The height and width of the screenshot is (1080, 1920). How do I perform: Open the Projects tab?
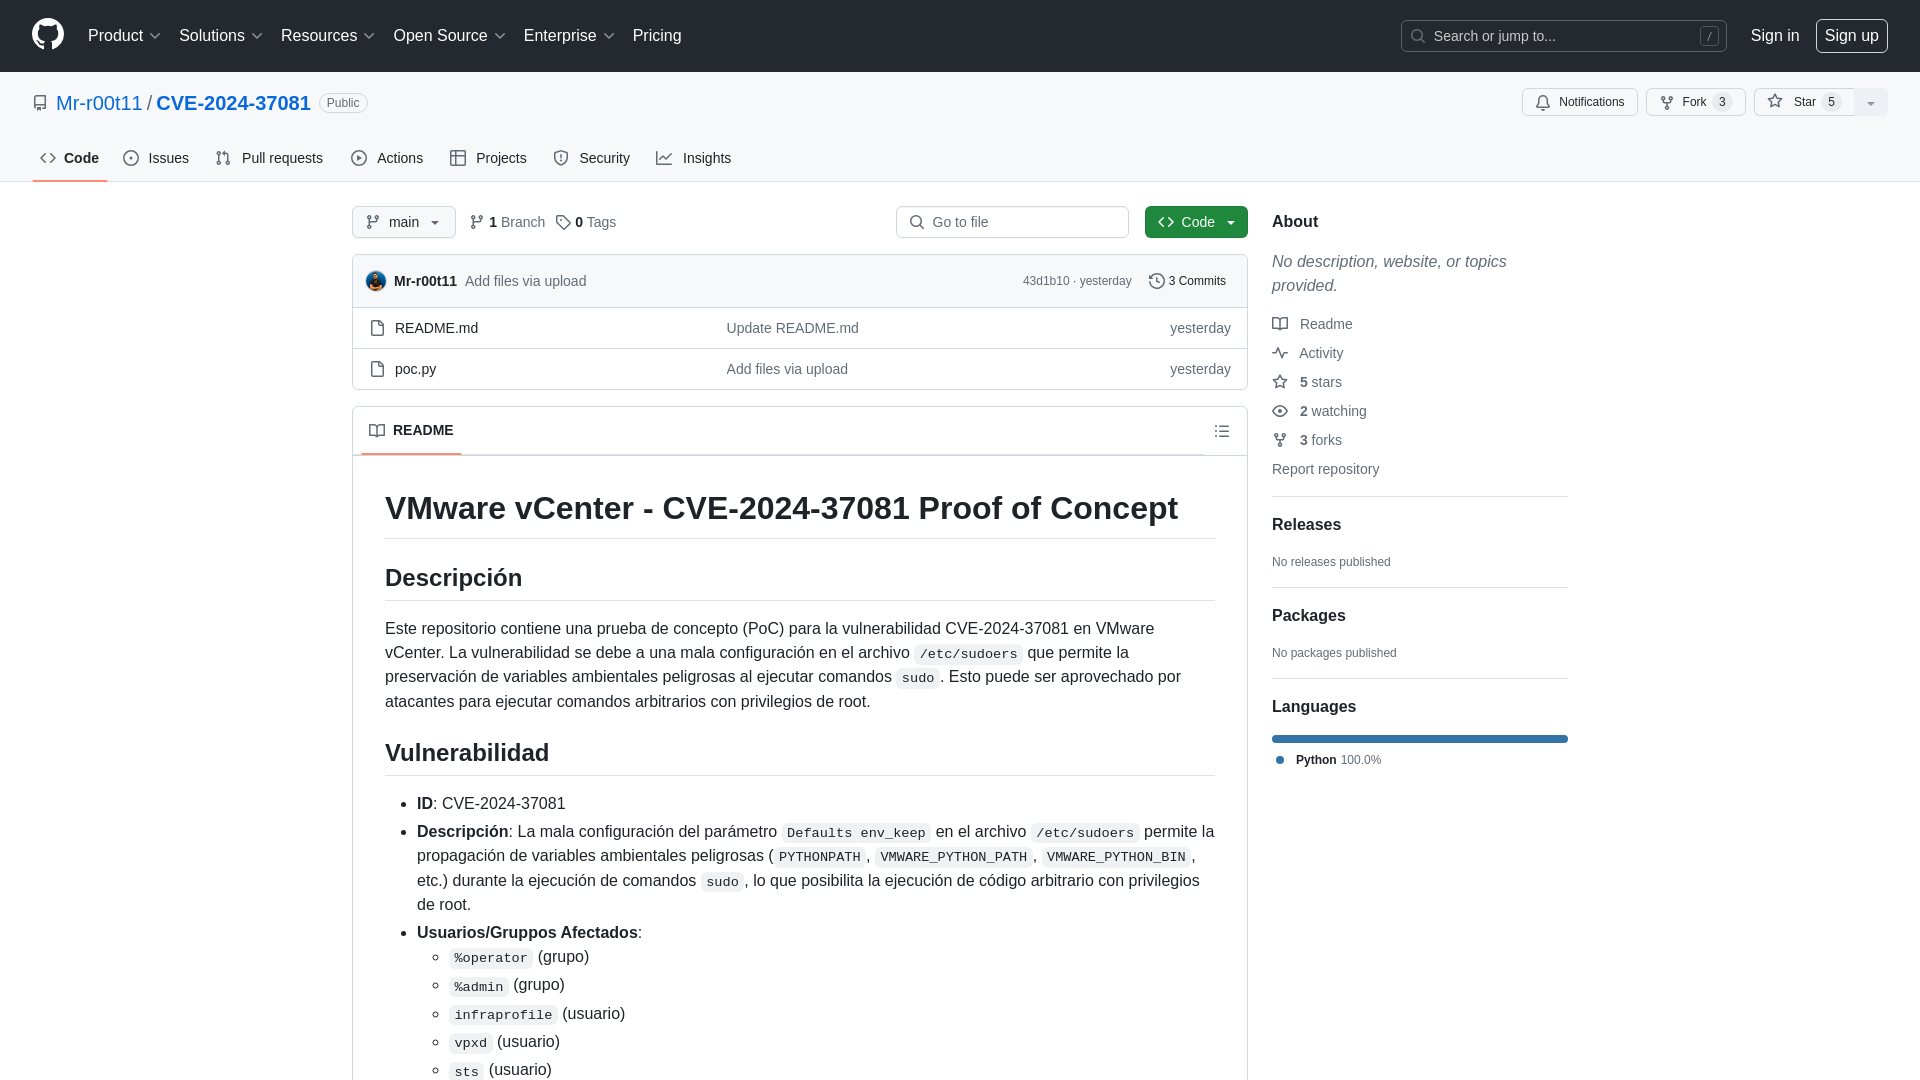(488, 158)
